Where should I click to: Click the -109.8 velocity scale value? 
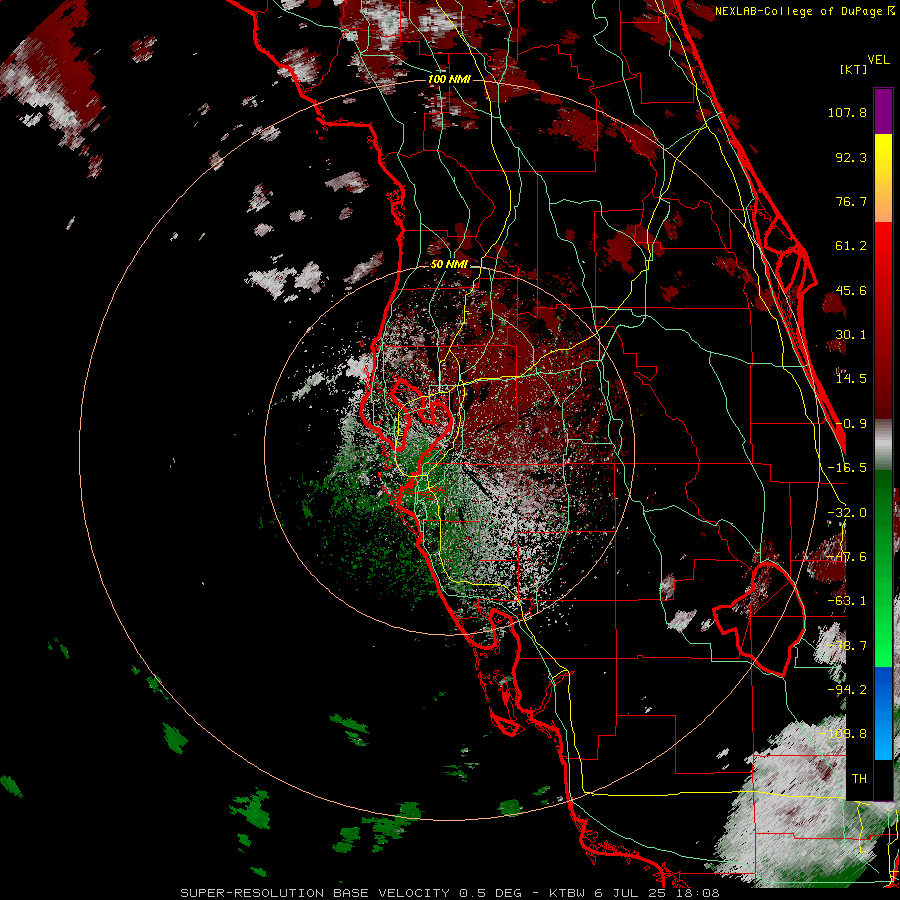843,734
